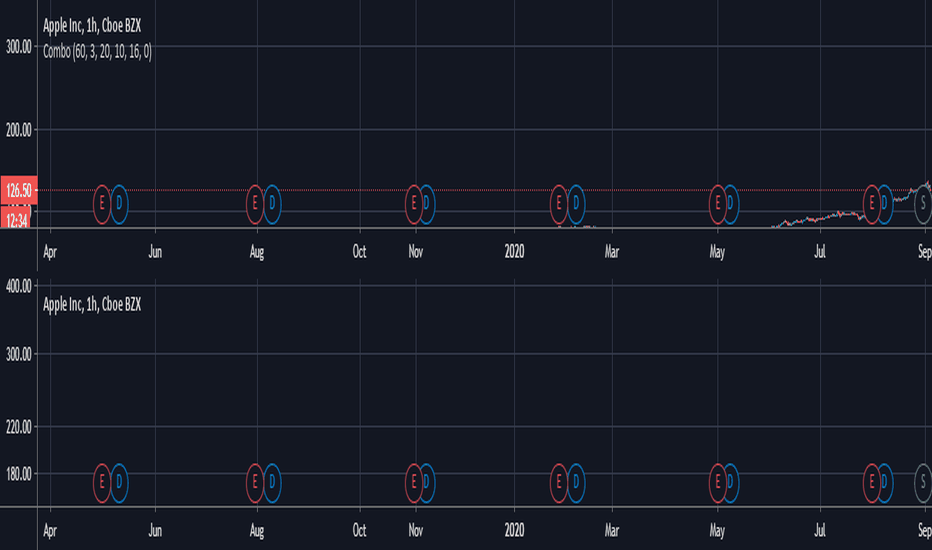Image resolution: width=932 pixels, height=550 pixels.
Task: Click bottom chart D marker between Jul and Sep
Action: pyautogui.click(x=884, y=483)
